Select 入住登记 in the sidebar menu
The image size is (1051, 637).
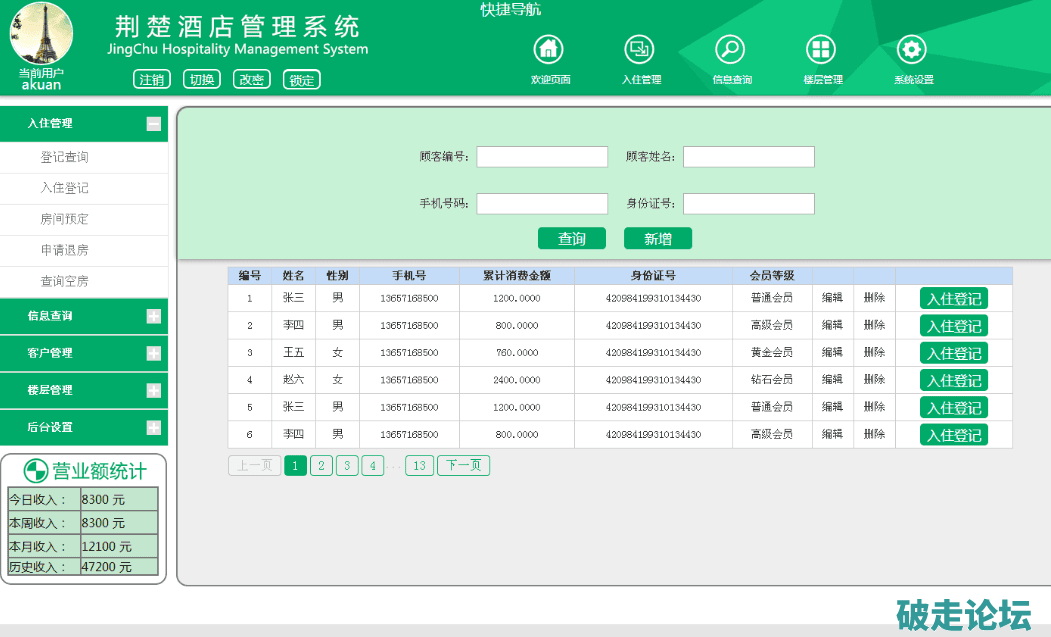pos(64,188)
